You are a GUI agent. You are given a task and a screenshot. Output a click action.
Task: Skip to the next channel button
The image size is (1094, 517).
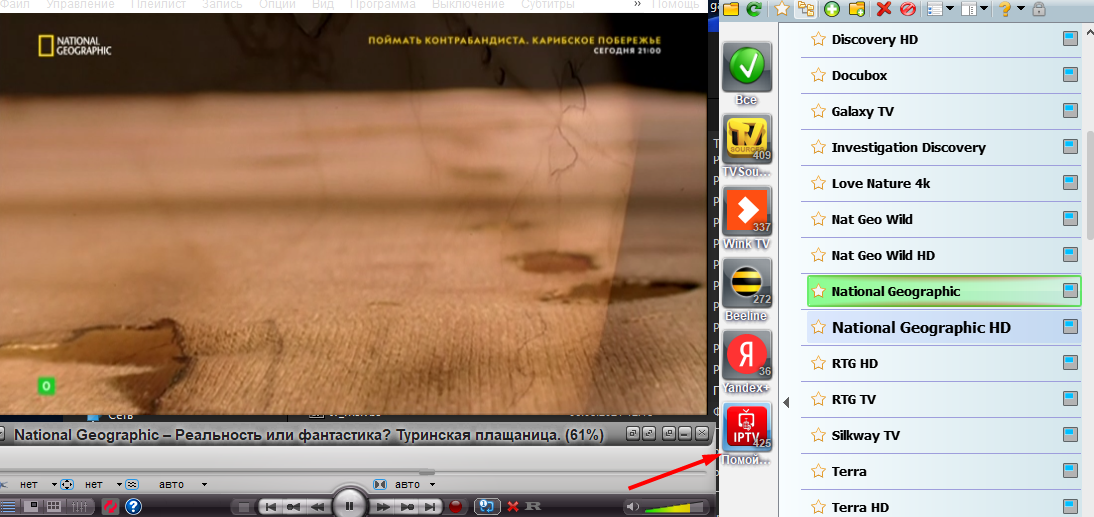[x=431, y=506]
